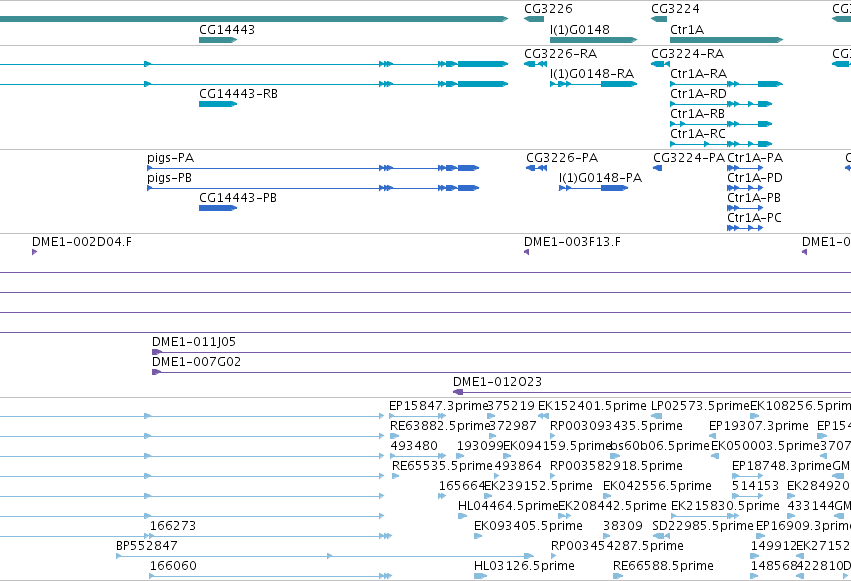Select the Ctr1A-RA transcript label
This screenshot has width=851, height=581.
click(x=698, y=74)
